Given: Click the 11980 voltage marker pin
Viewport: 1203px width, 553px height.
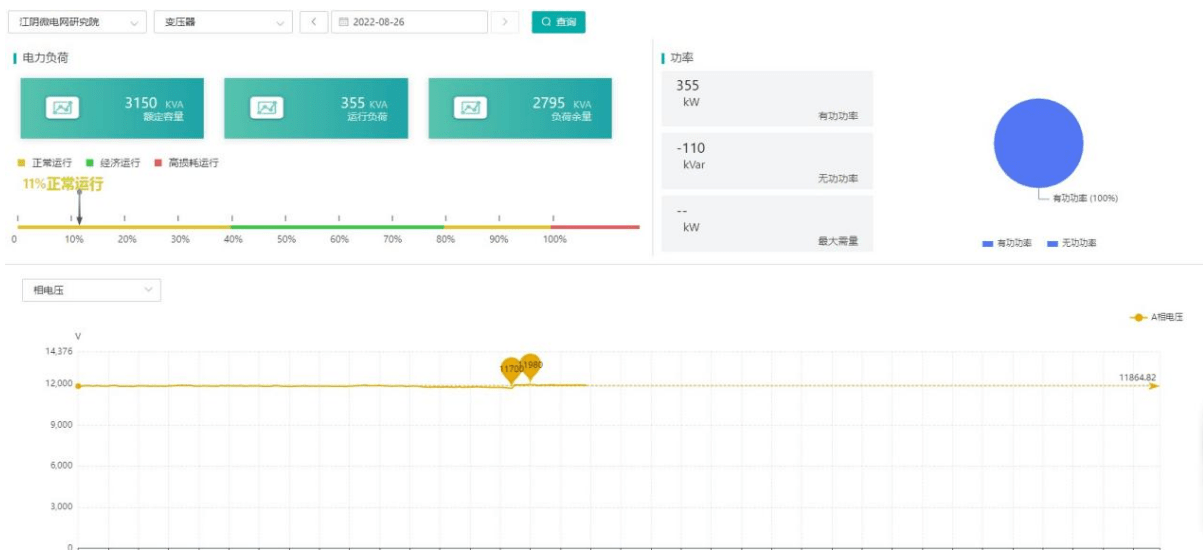Looking at the screenshot, I should point(531,365).
